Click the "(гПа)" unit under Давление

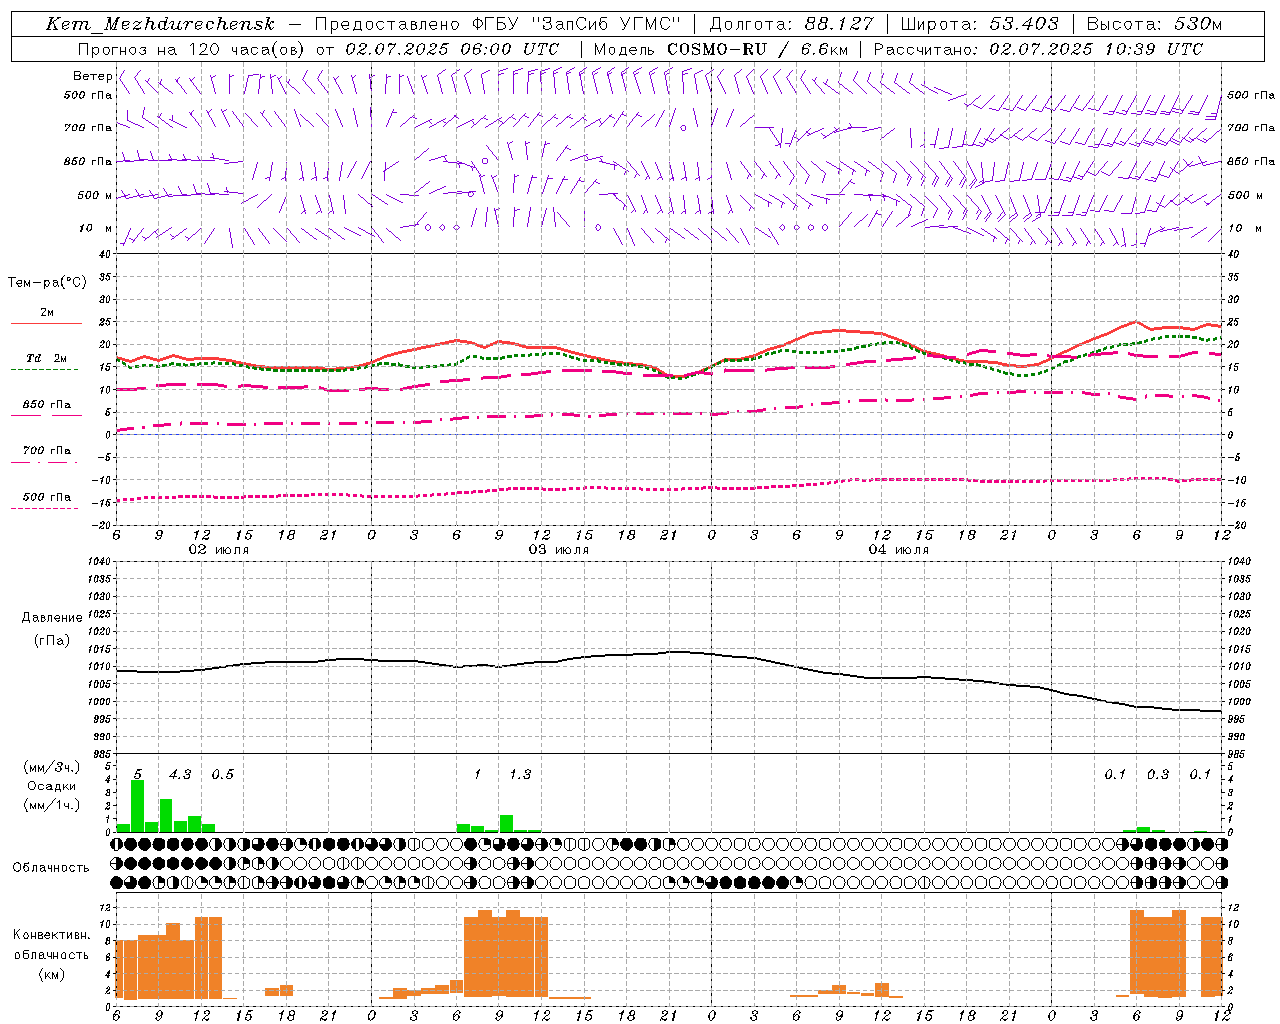tap(52, 640)
